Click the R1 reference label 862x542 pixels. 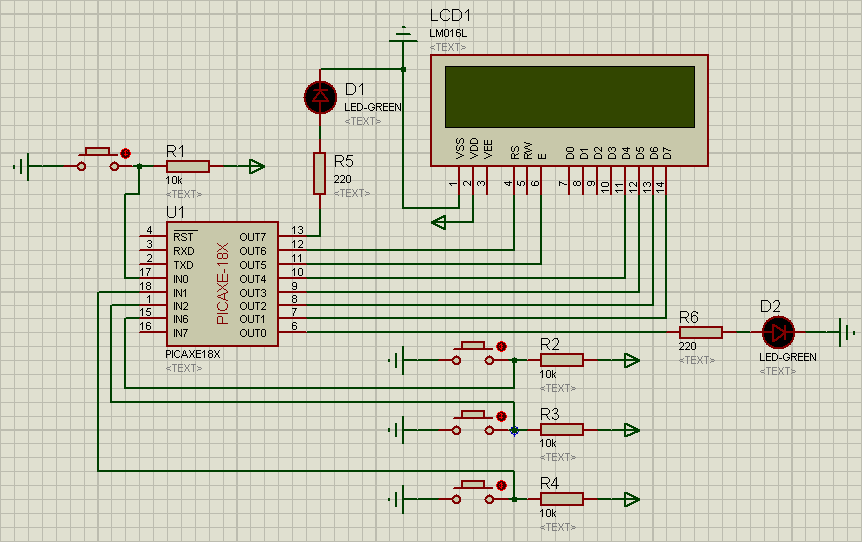click(x=175, y=151)
